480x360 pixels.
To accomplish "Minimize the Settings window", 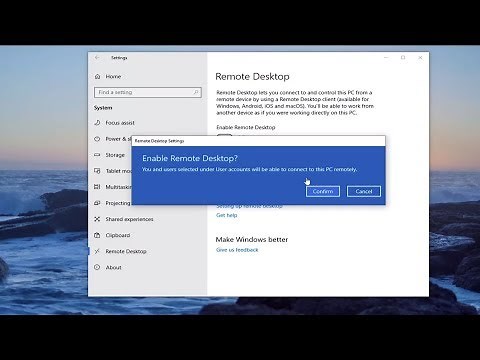I will point(386,58).
